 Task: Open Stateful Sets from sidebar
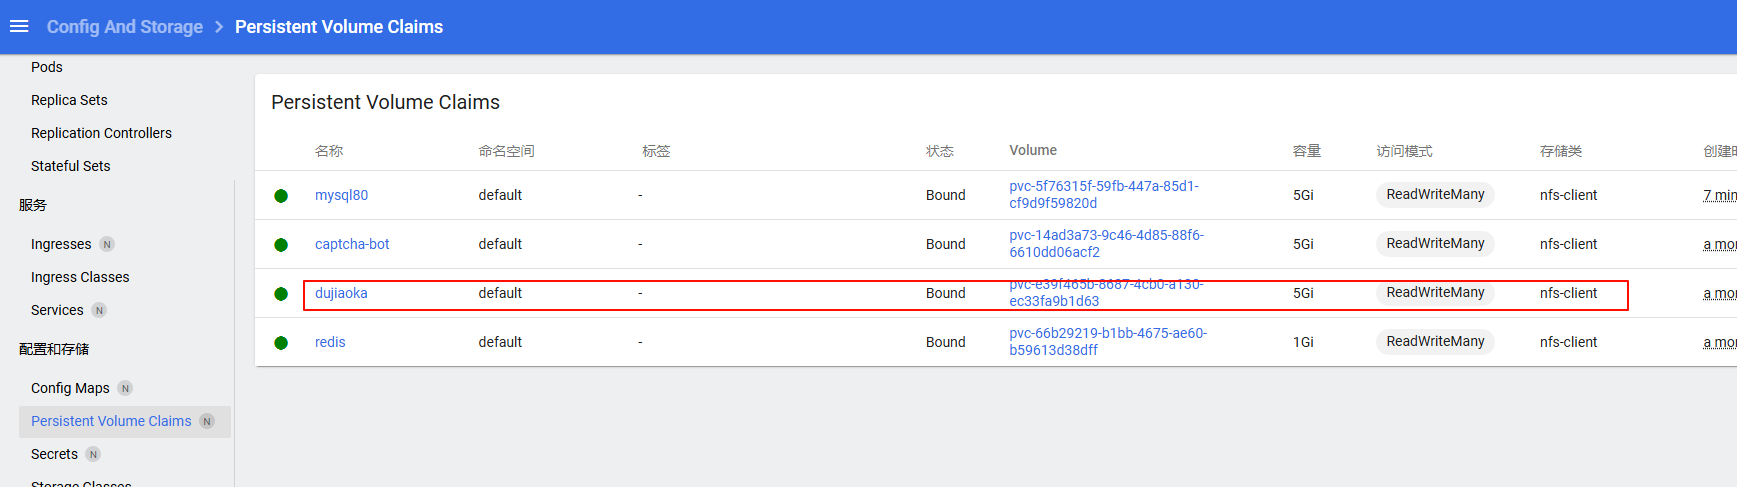(70, 166)
